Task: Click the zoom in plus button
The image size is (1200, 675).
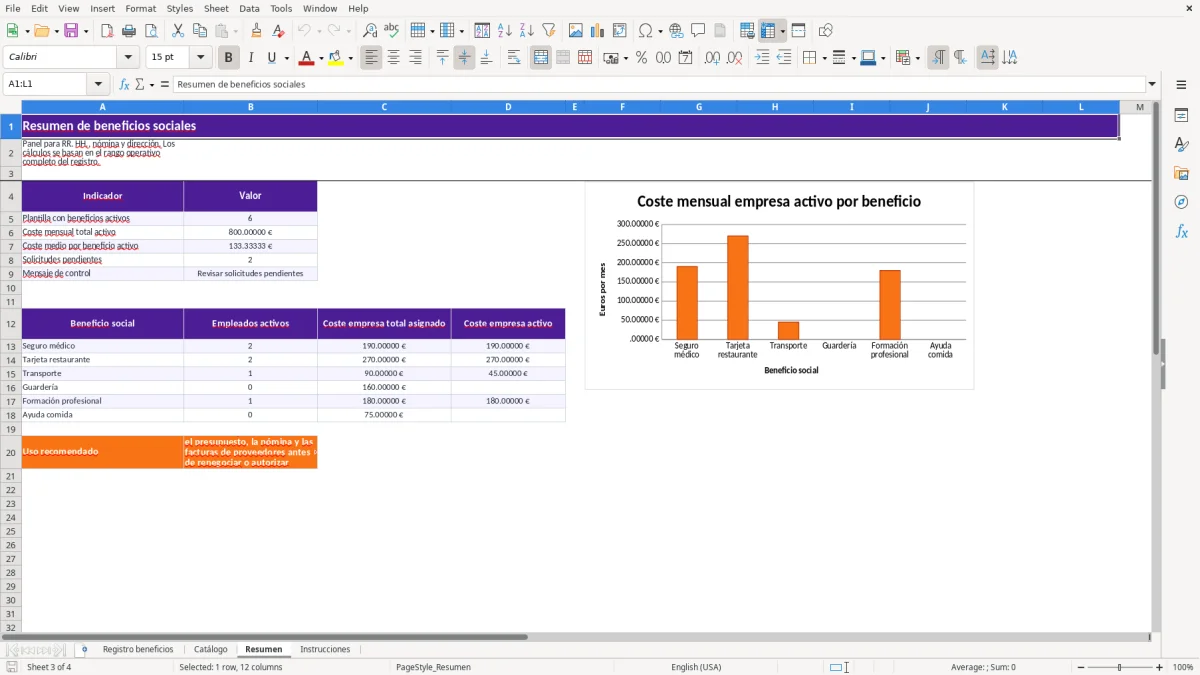Action: [x=1160, y=667]
